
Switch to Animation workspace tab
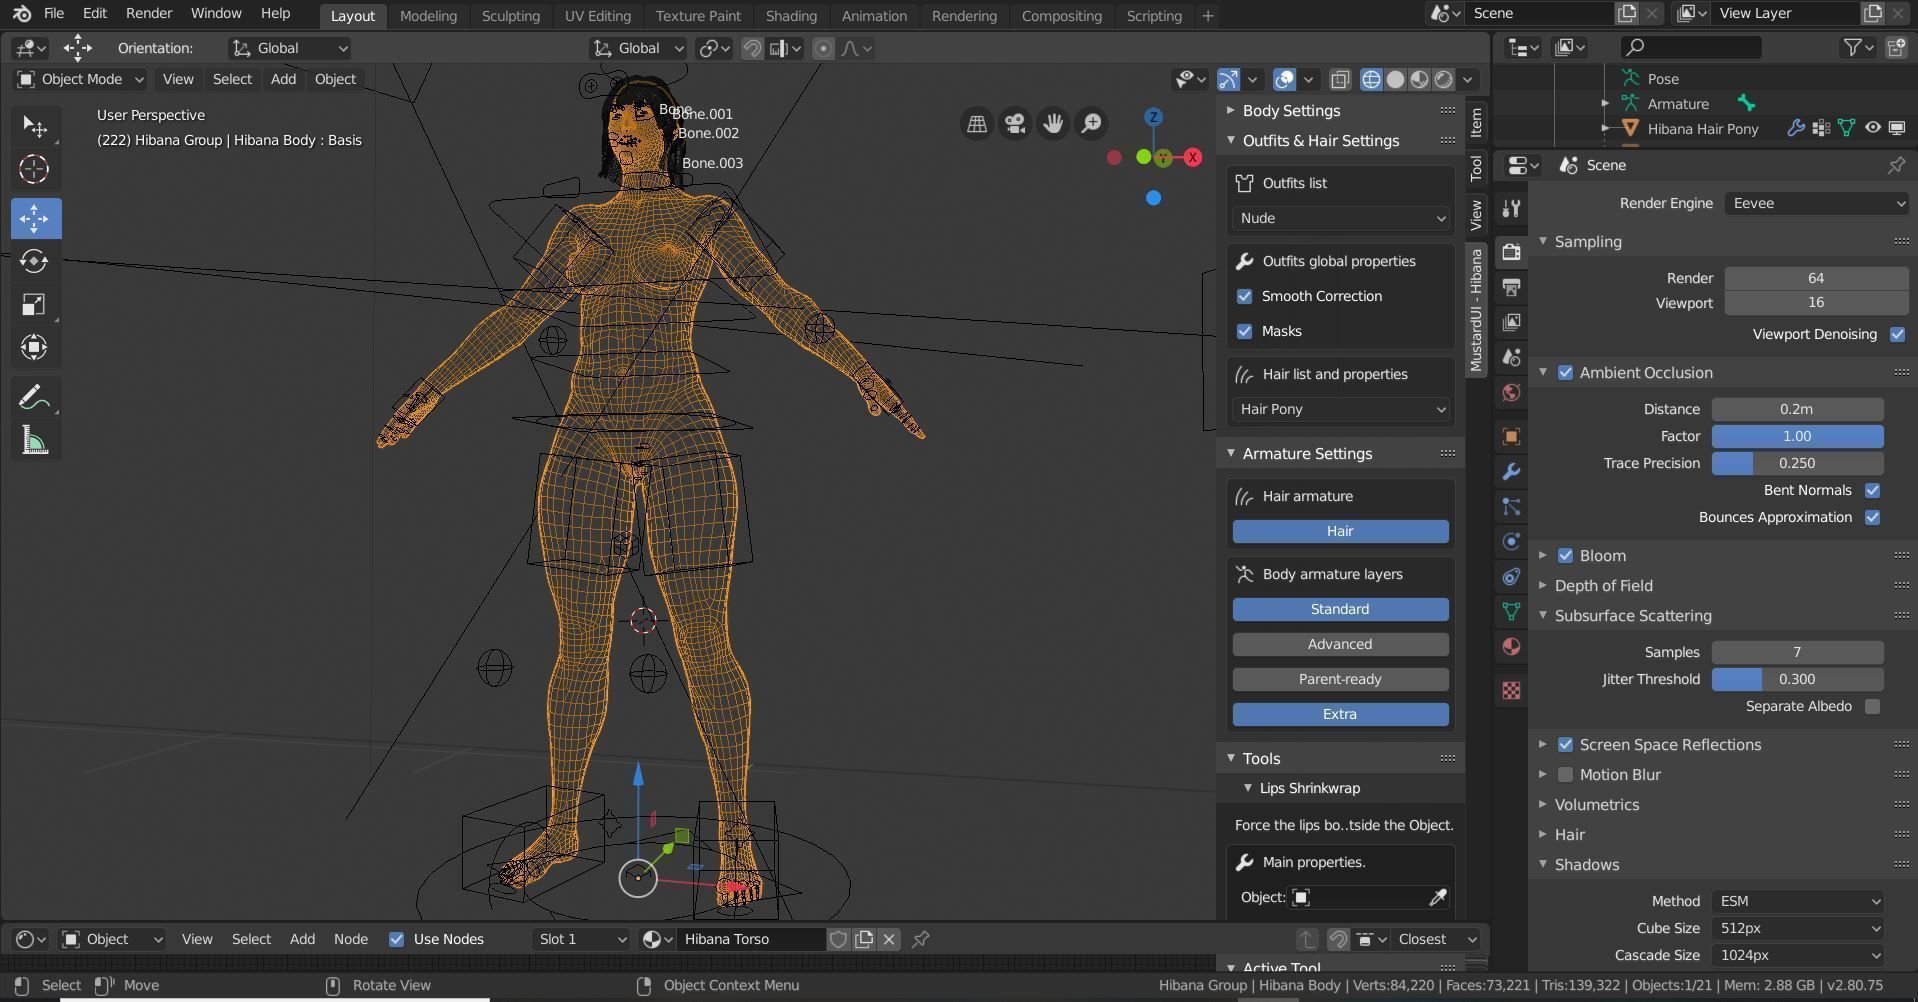874,16
